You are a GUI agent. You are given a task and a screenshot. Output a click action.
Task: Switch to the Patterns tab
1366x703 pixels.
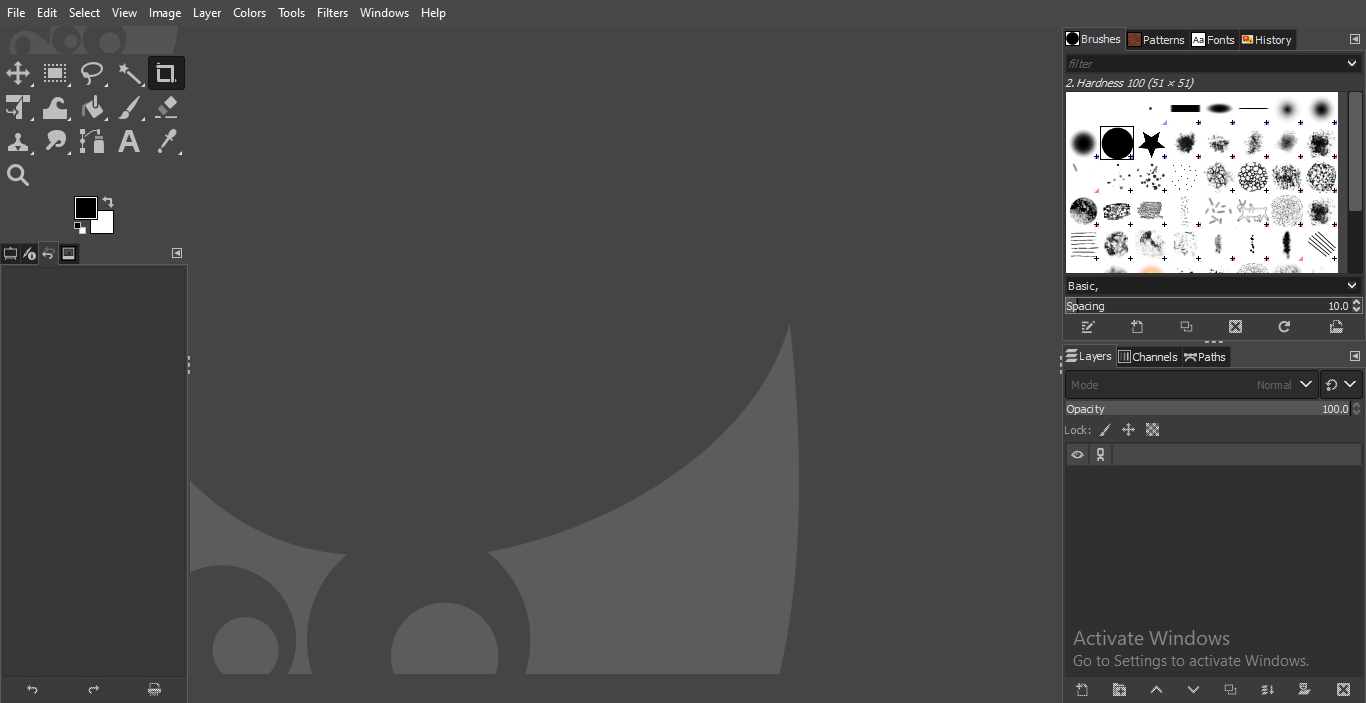pos(1156,40)
